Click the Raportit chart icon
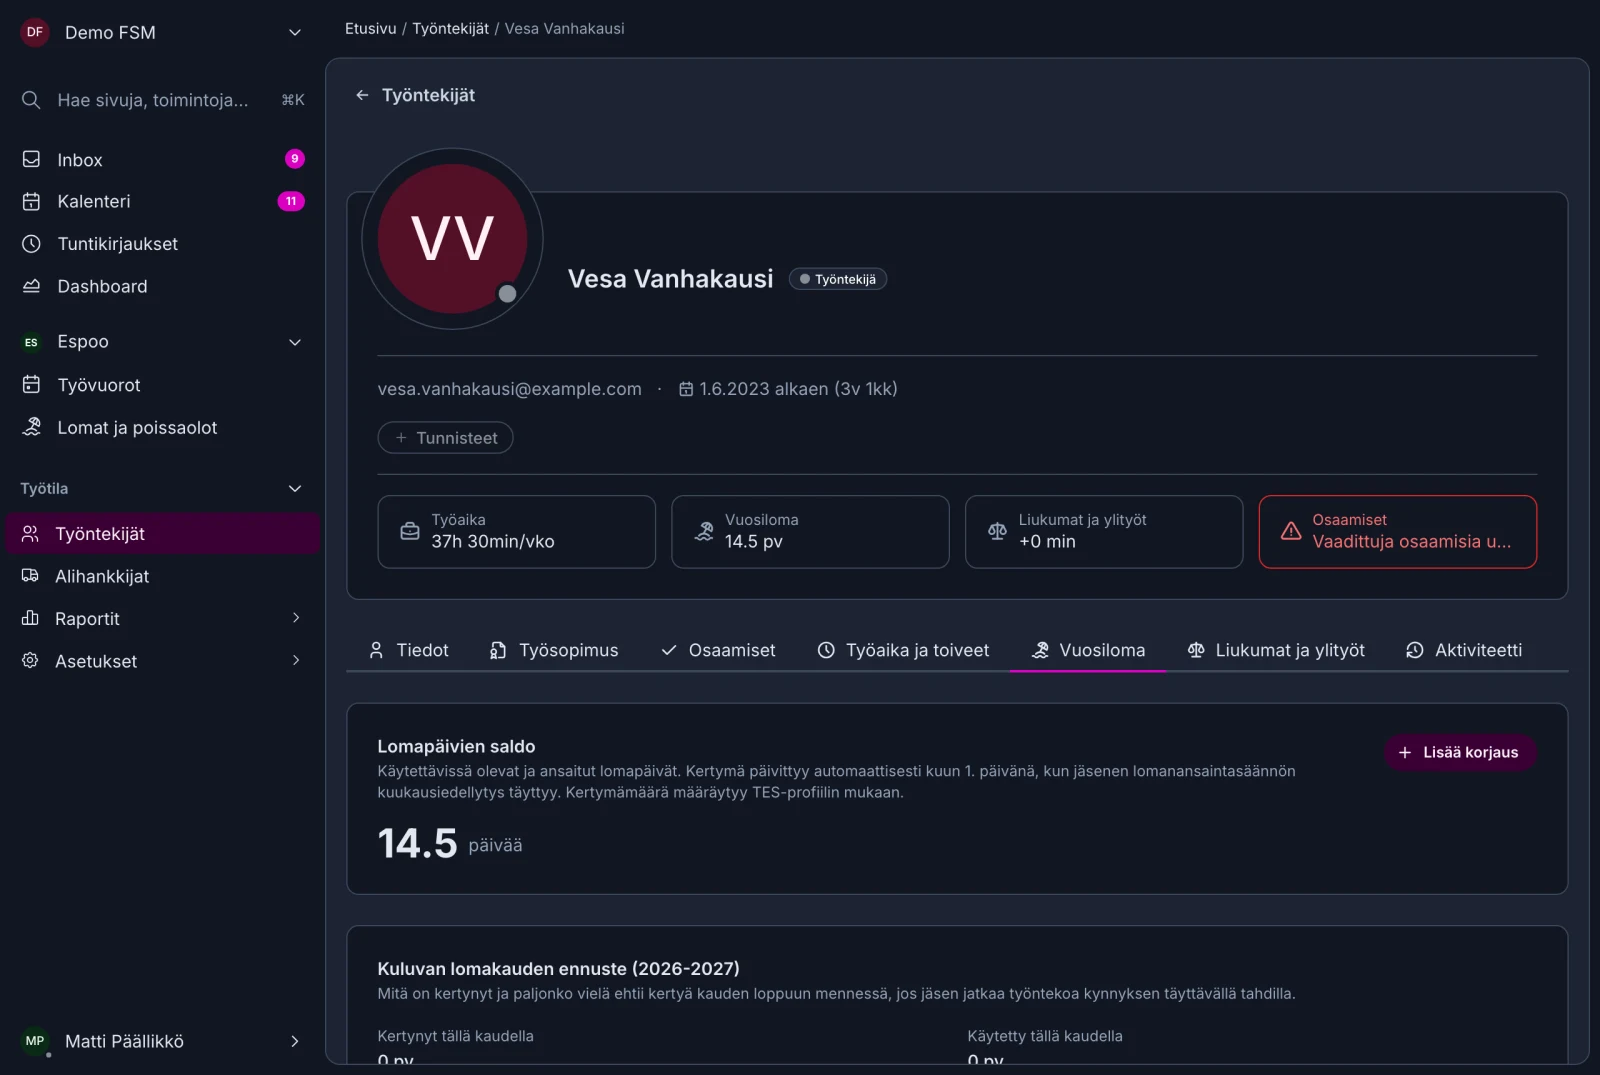Screen dimensions: 1600x1075 pyautogui.click(x=30, y=618)
